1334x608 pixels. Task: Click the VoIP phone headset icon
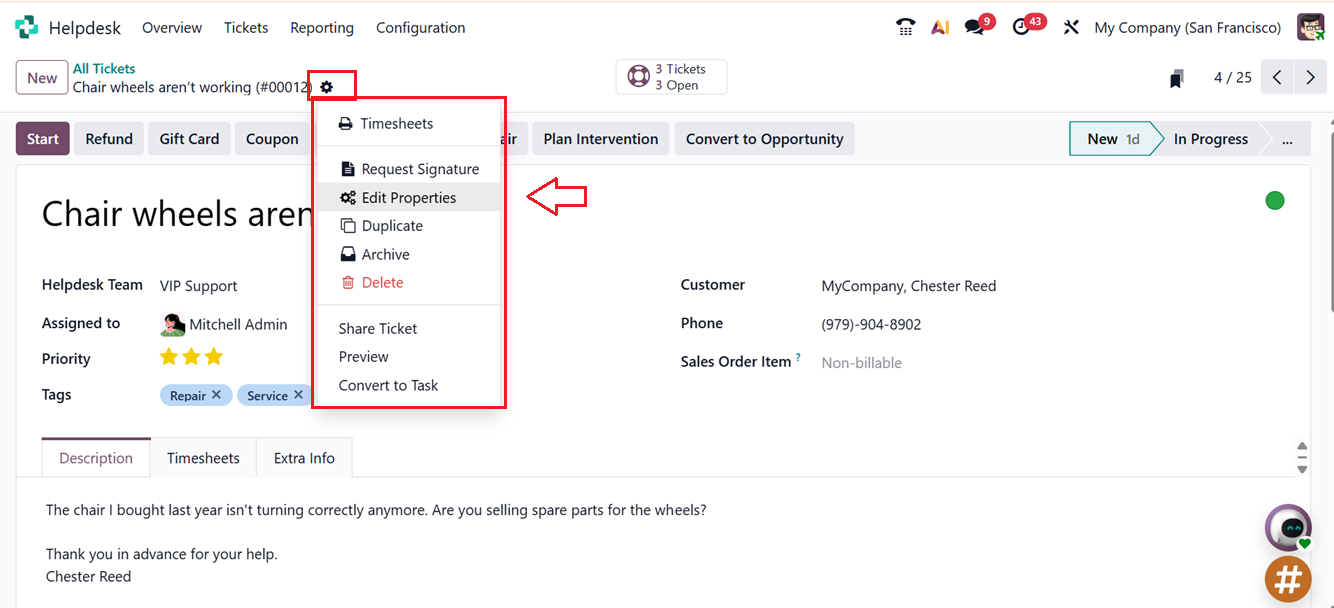[905, 27]
